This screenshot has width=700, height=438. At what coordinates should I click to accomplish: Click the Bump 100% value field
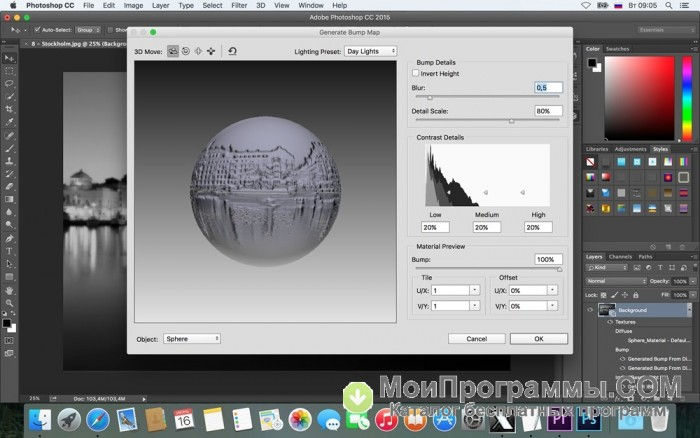(548, 259)
